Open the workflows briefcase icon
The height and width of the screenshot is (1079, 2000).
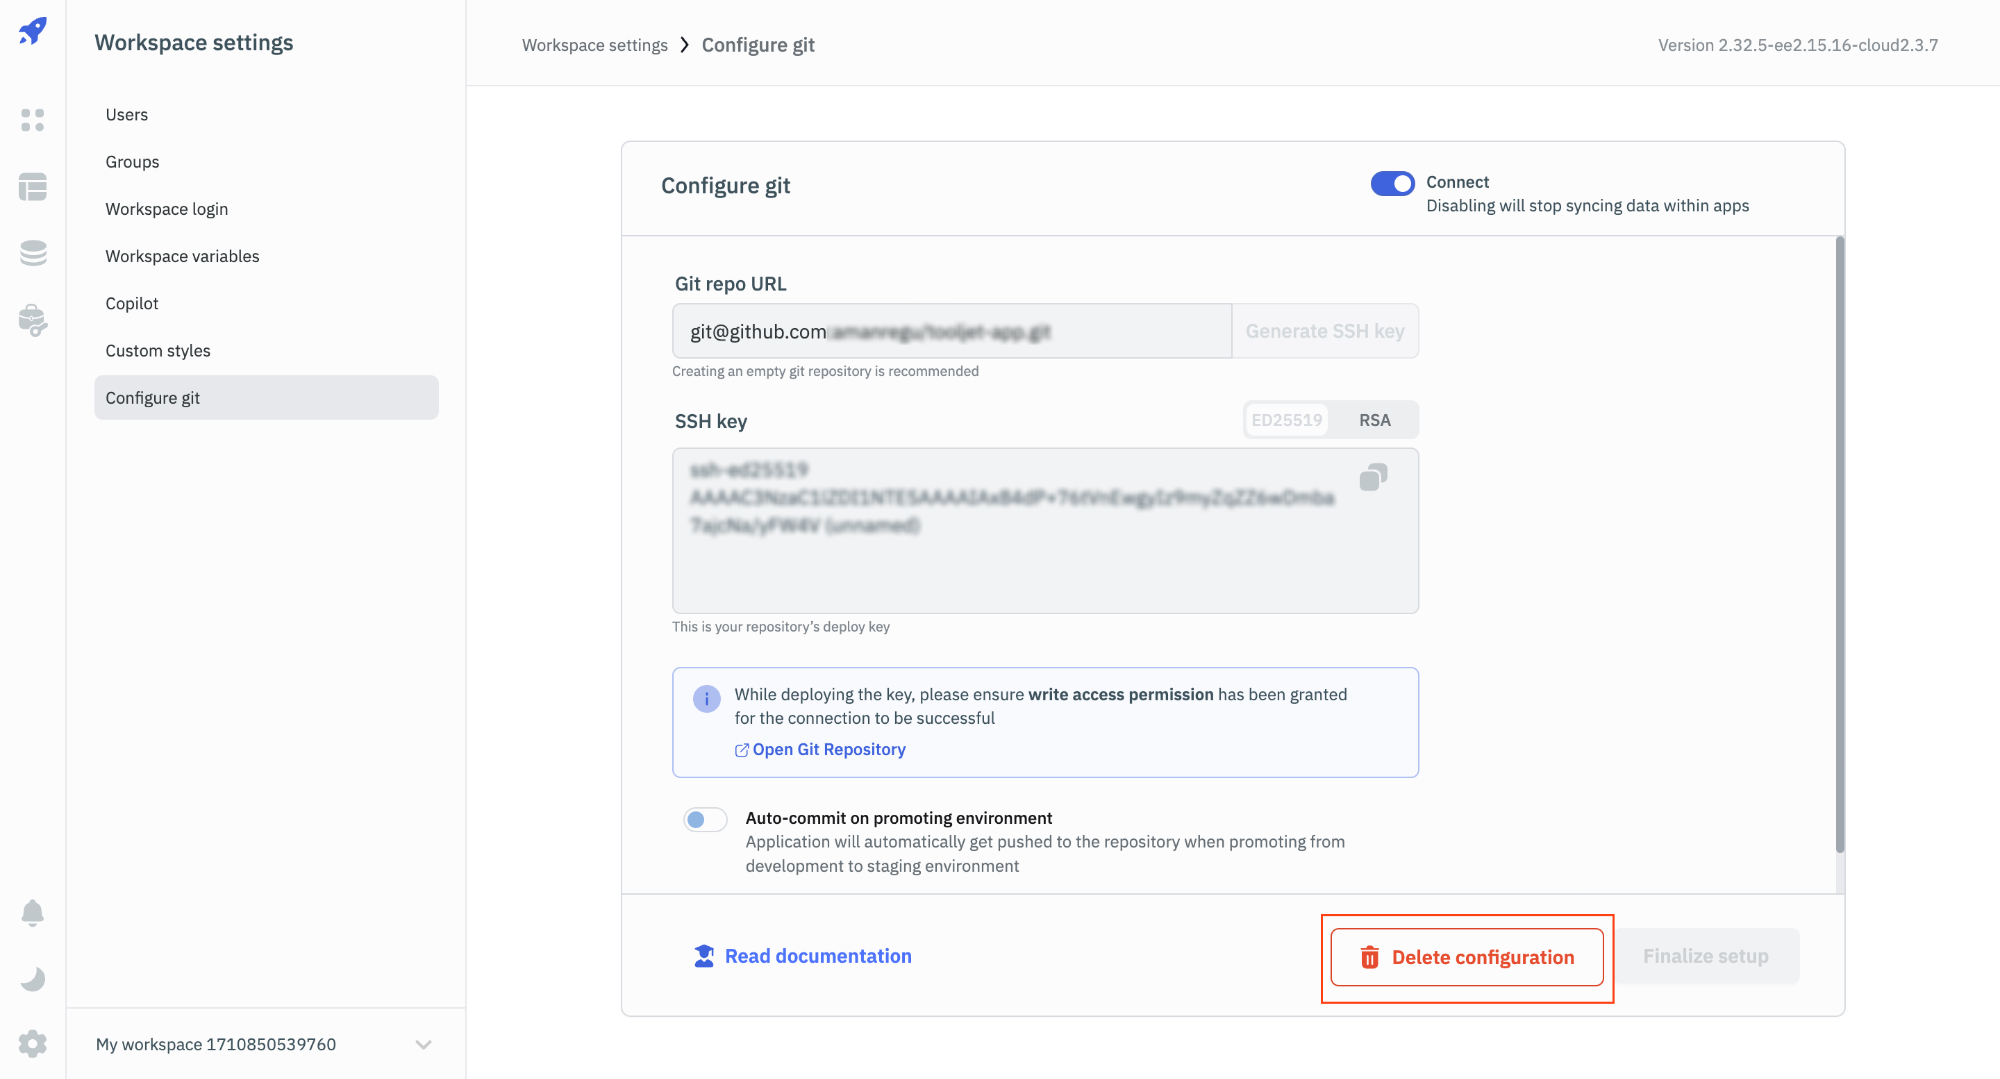tap(33, 320)
